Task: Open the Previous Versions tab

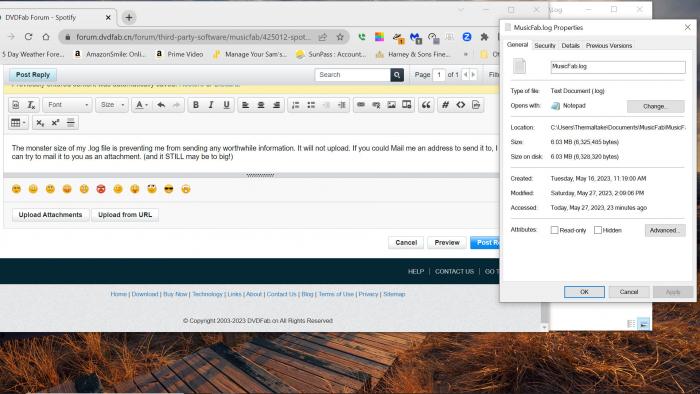Action: [609, 46]
